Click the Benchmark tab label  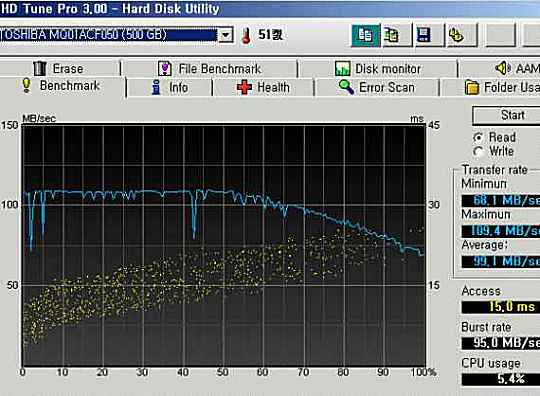point(70,85)
